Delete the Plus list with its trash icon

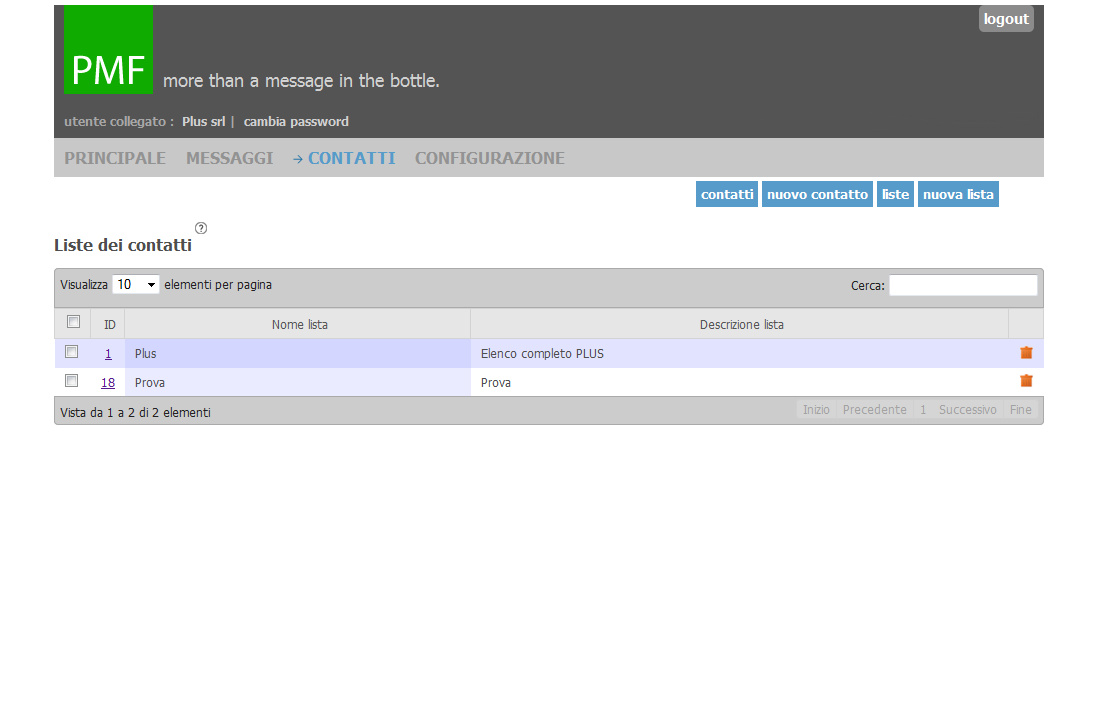pos(1026,353)
